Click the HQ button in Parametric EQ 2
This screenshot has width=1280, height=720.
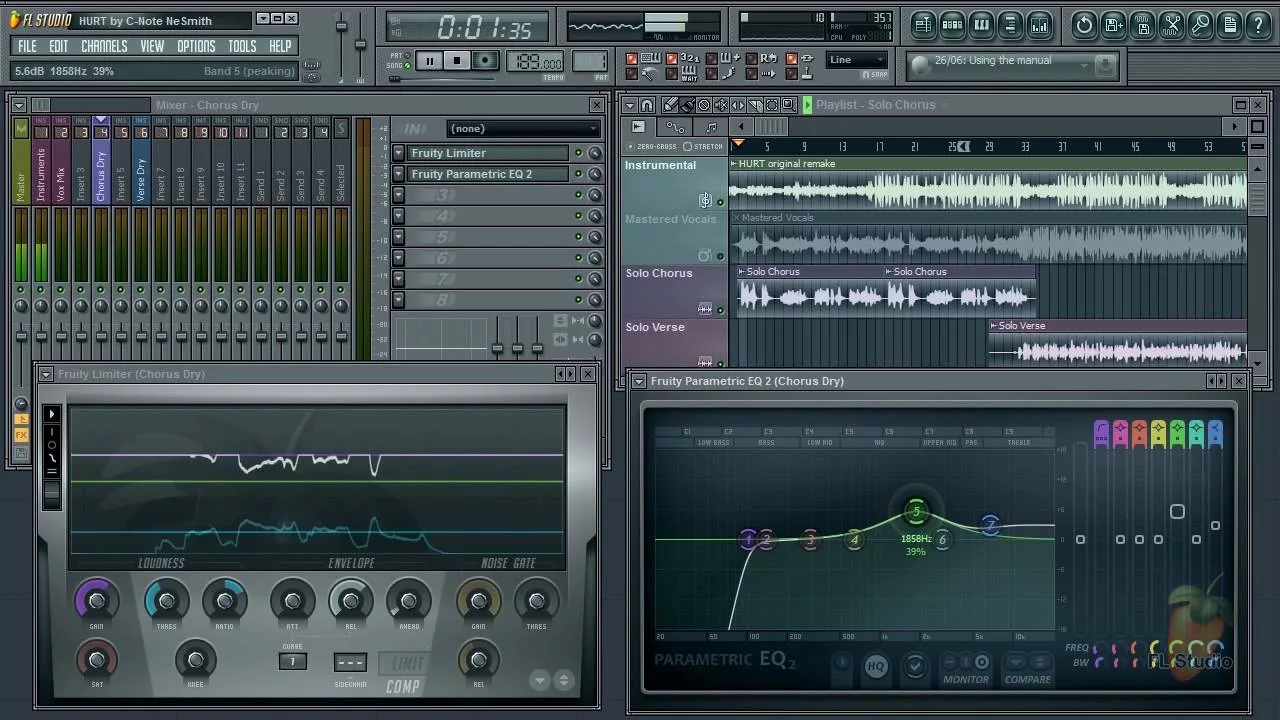(x=876, y=665)
